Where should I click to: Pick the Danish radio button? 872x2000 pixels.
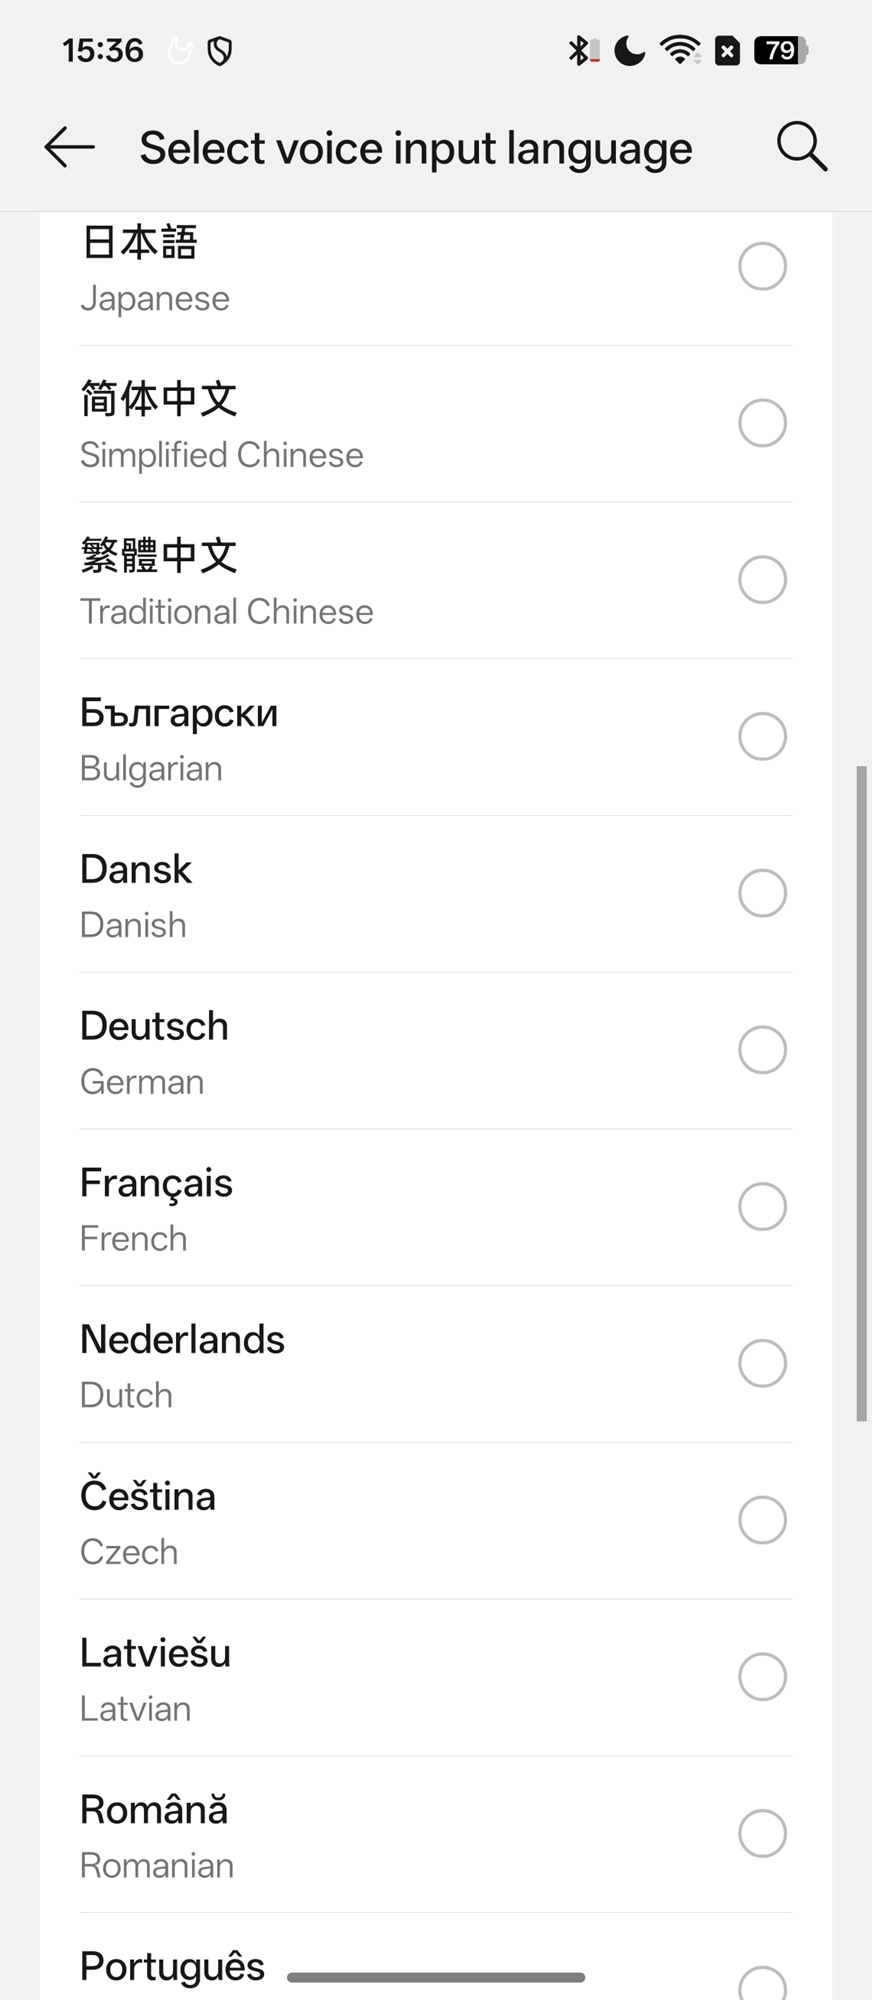click(x=762, y=893)
